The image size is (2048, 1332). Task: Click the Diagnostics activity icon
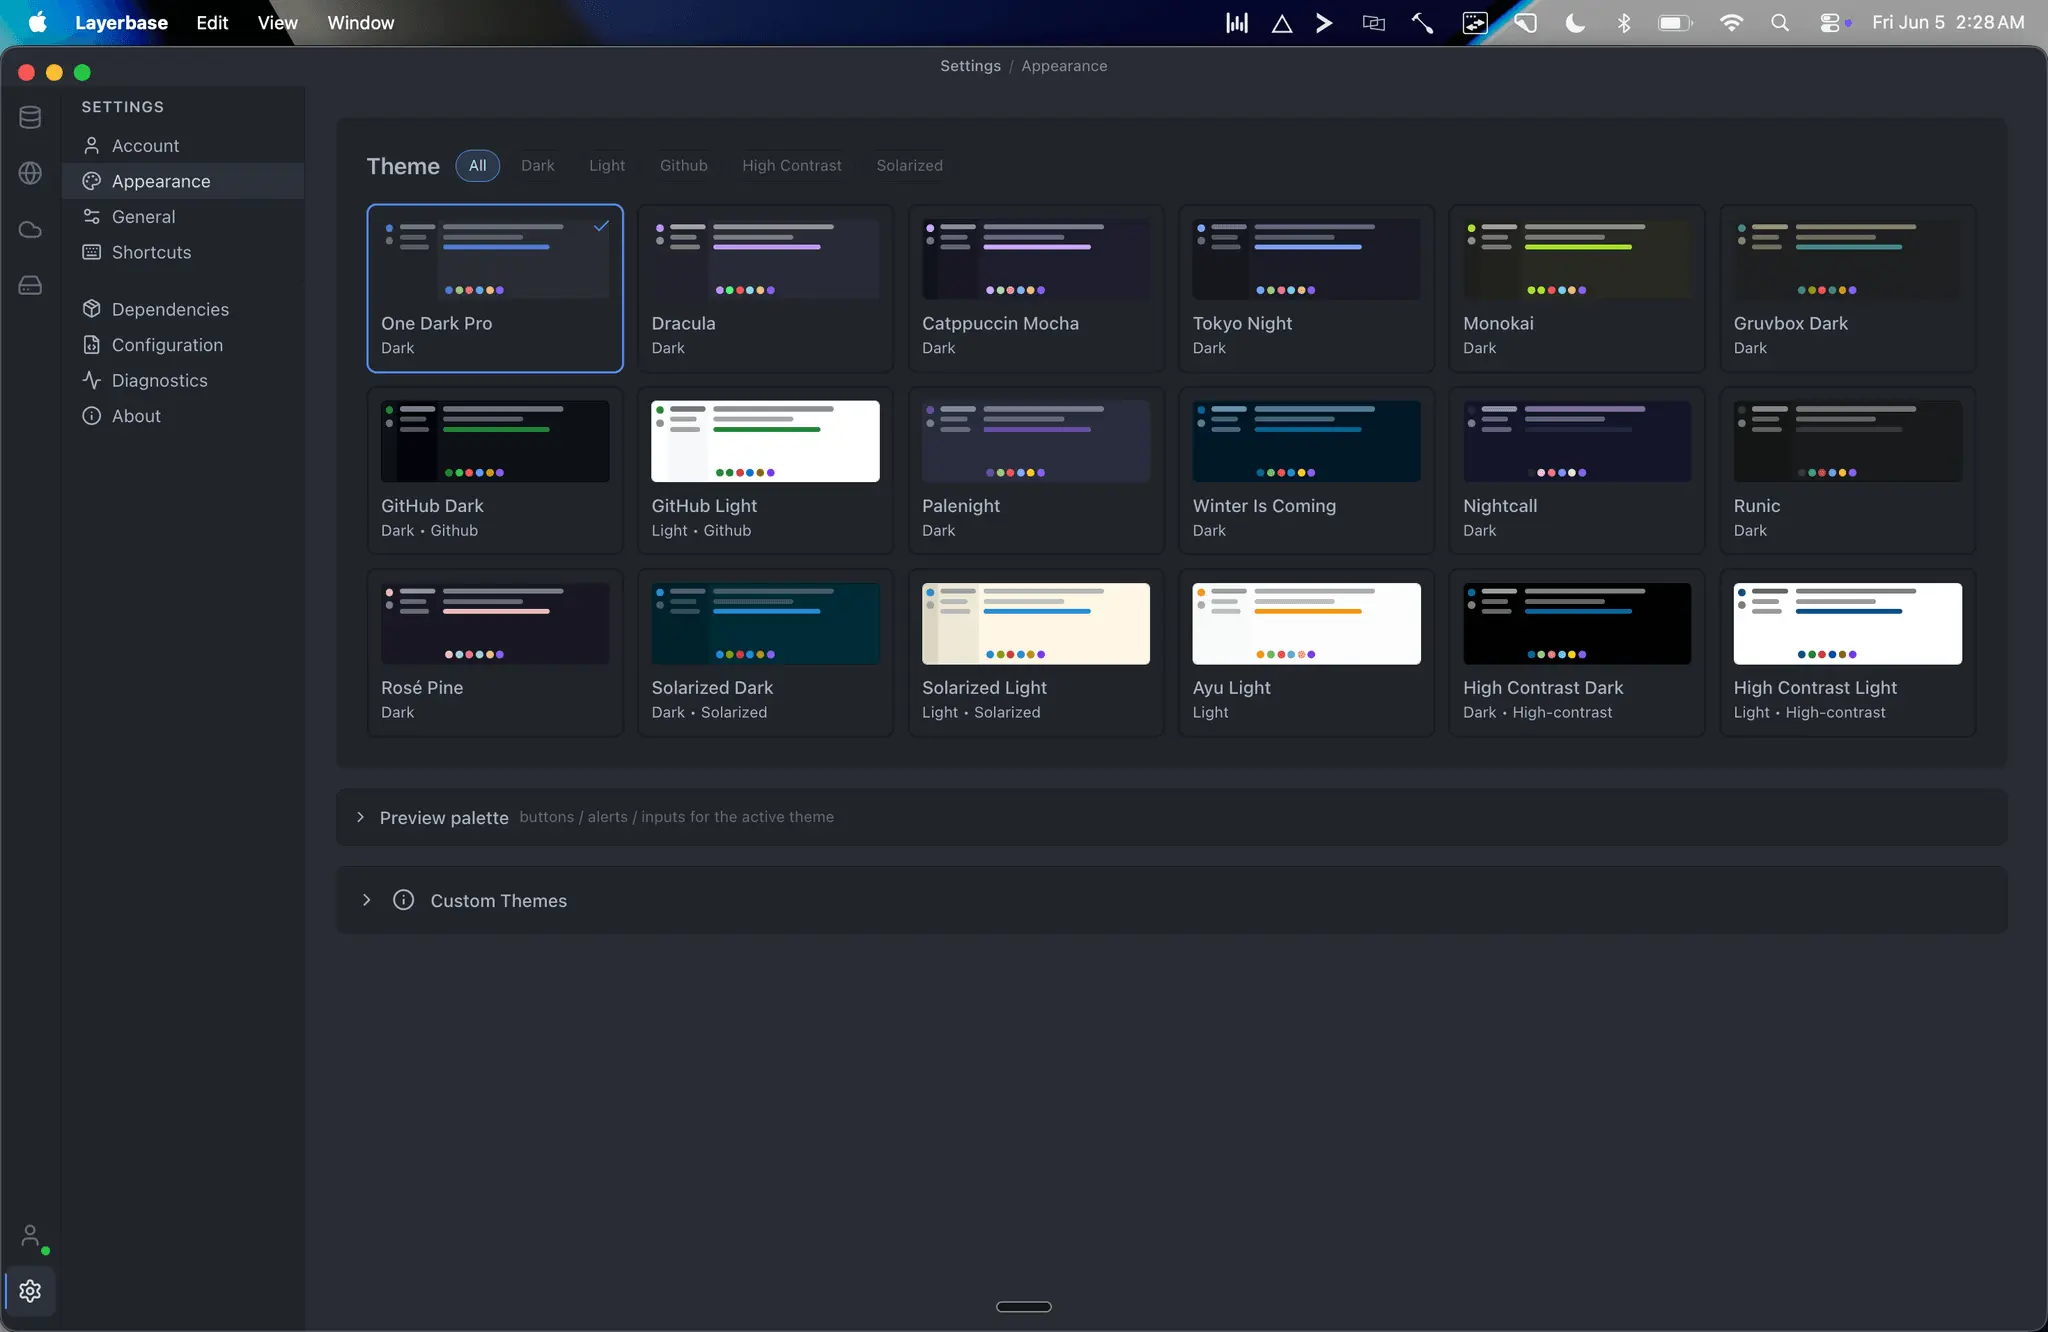coord(91,380)
